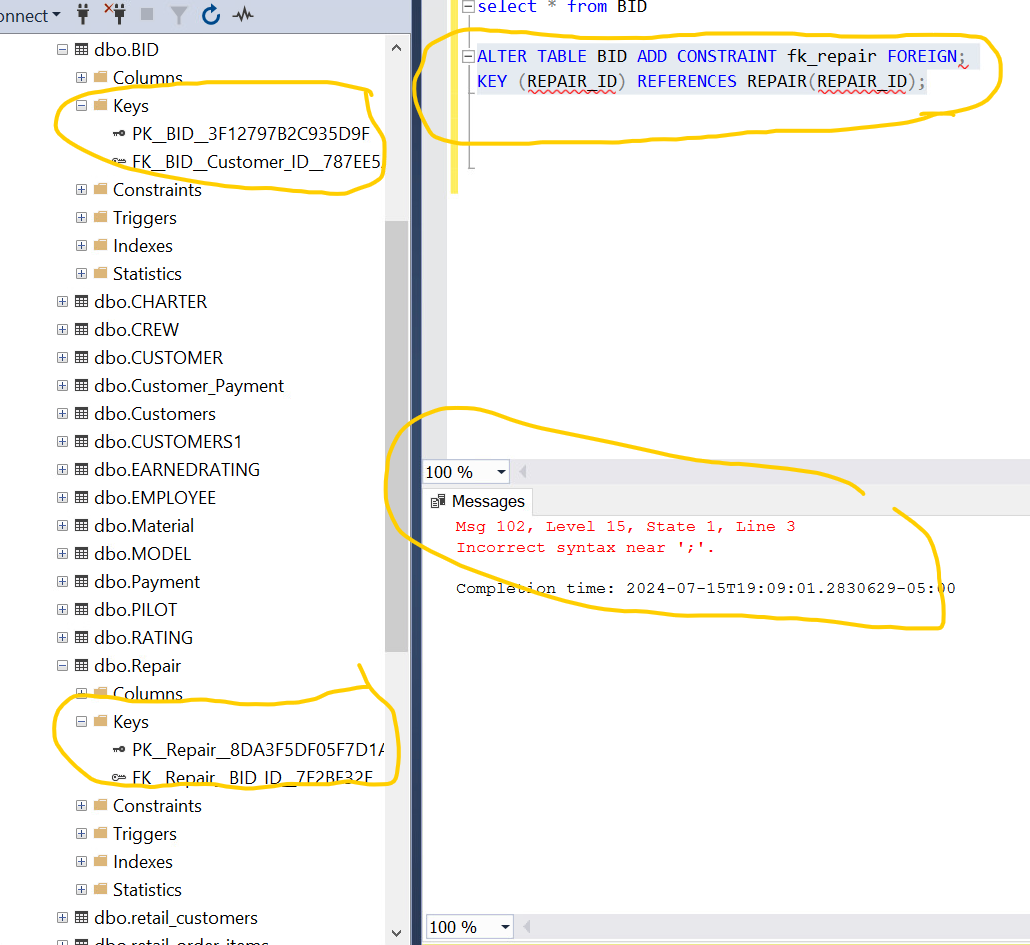Open Activity Monitor from the toolbar

240,15
